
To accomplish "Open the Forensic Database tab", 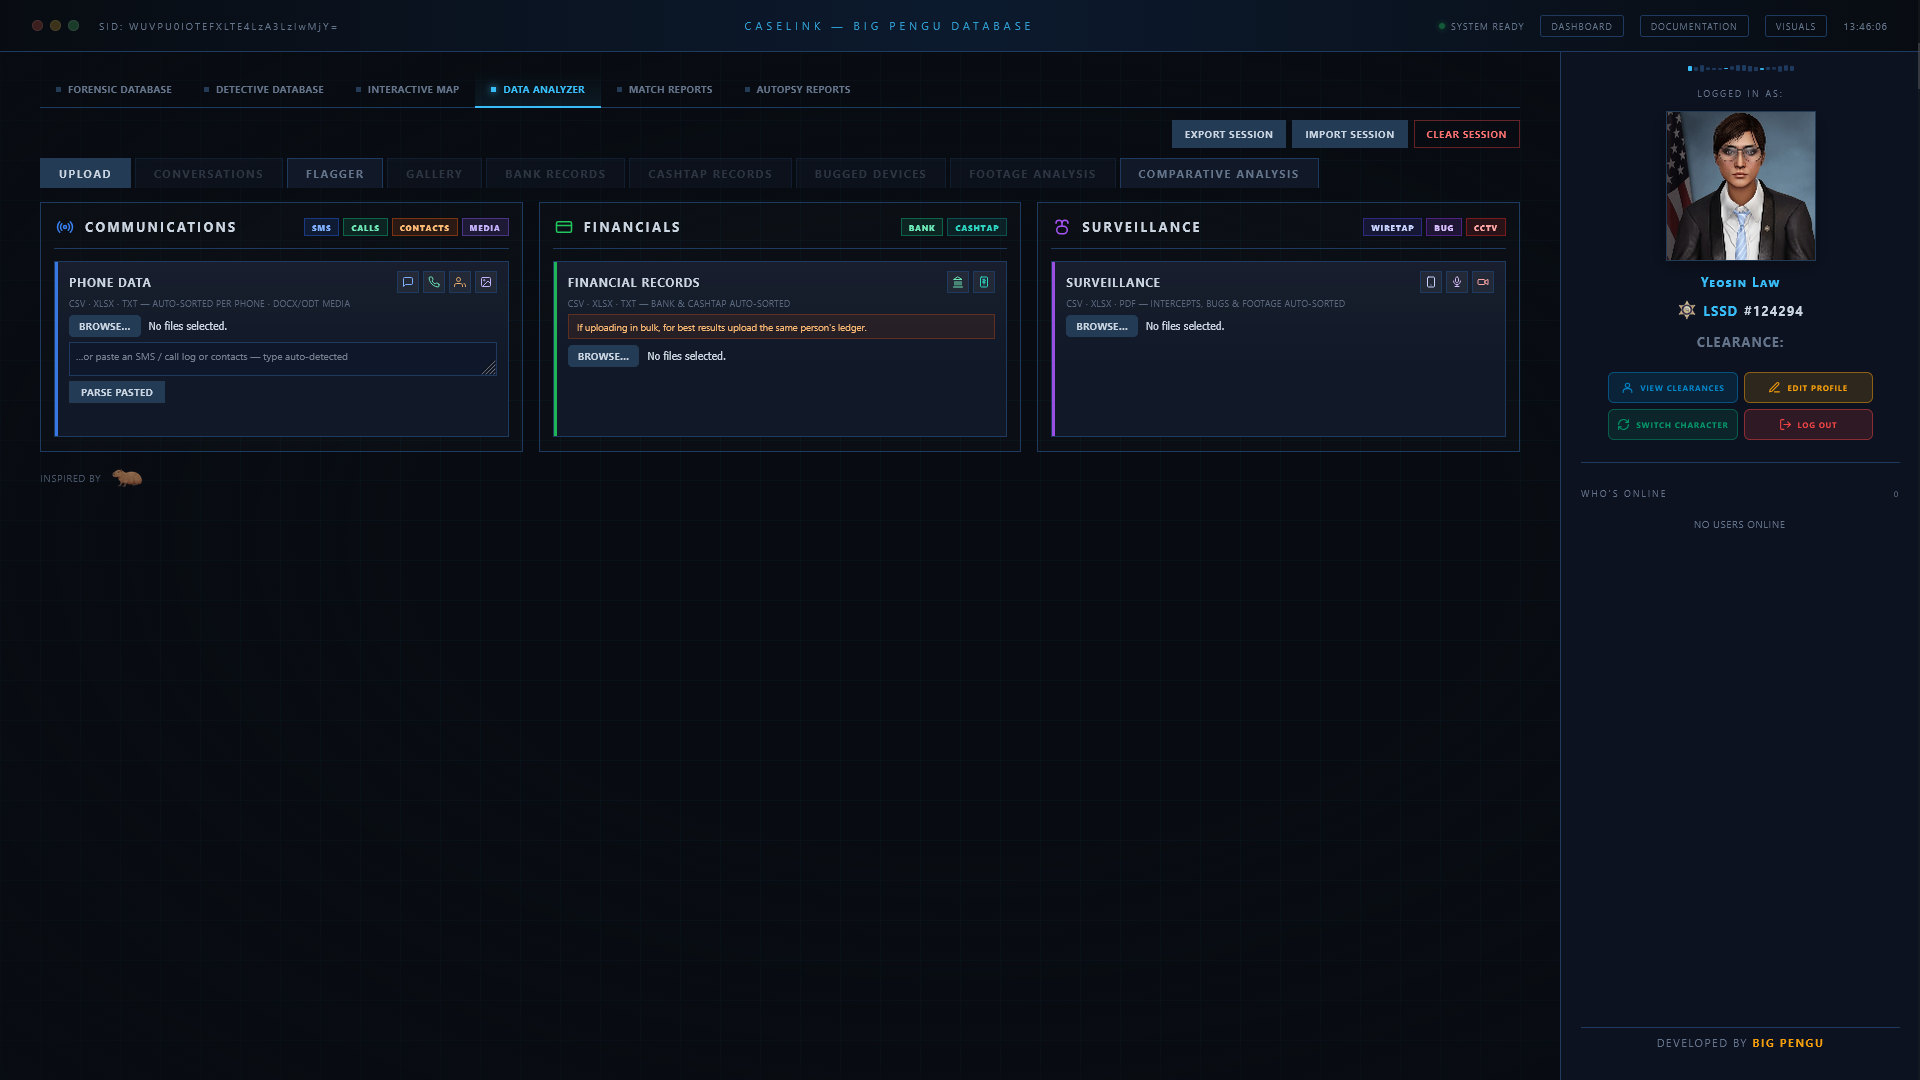I will coord(114,90).
